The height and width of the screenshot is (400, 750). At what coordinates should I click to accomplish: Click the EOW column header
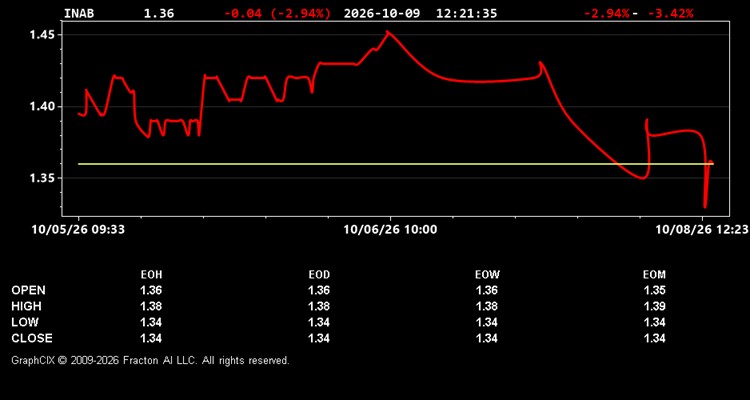[487, 275]
